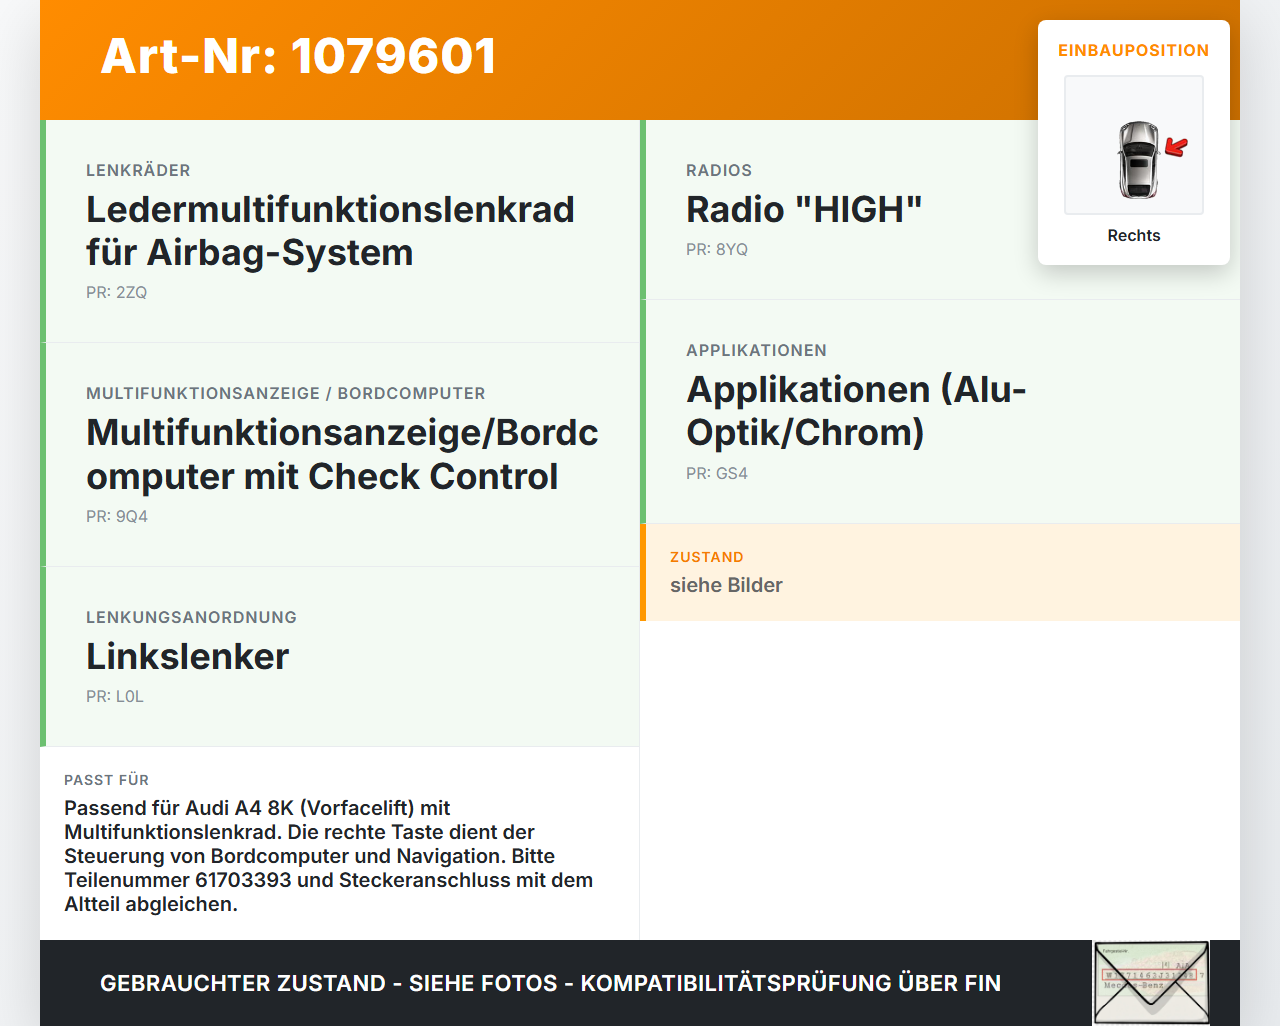Click the Linkslenker heading
Viewport: 1280px width, 1026px height.
pyautogui.click(x=188, y=657)
